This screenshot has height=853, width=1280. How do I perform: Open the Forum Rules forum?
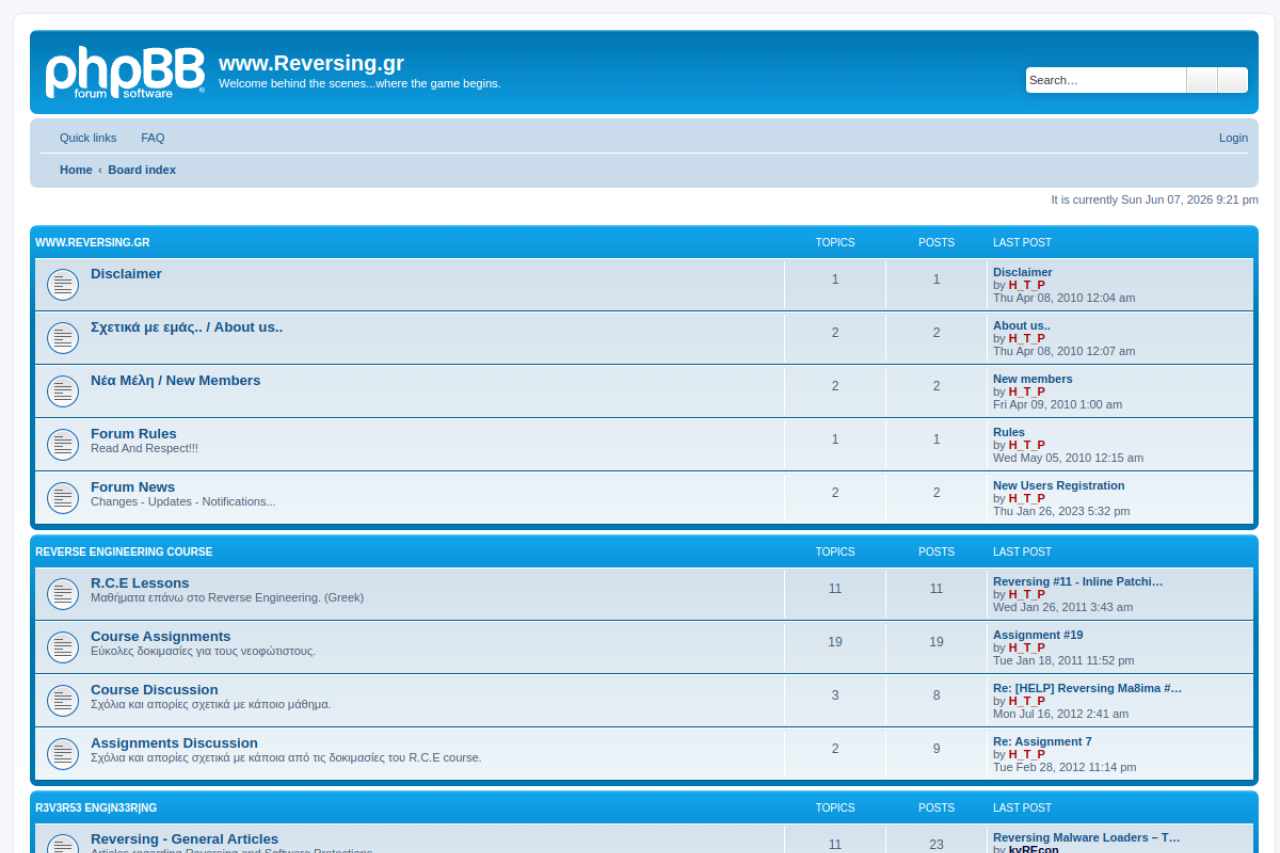click(134, 434)
